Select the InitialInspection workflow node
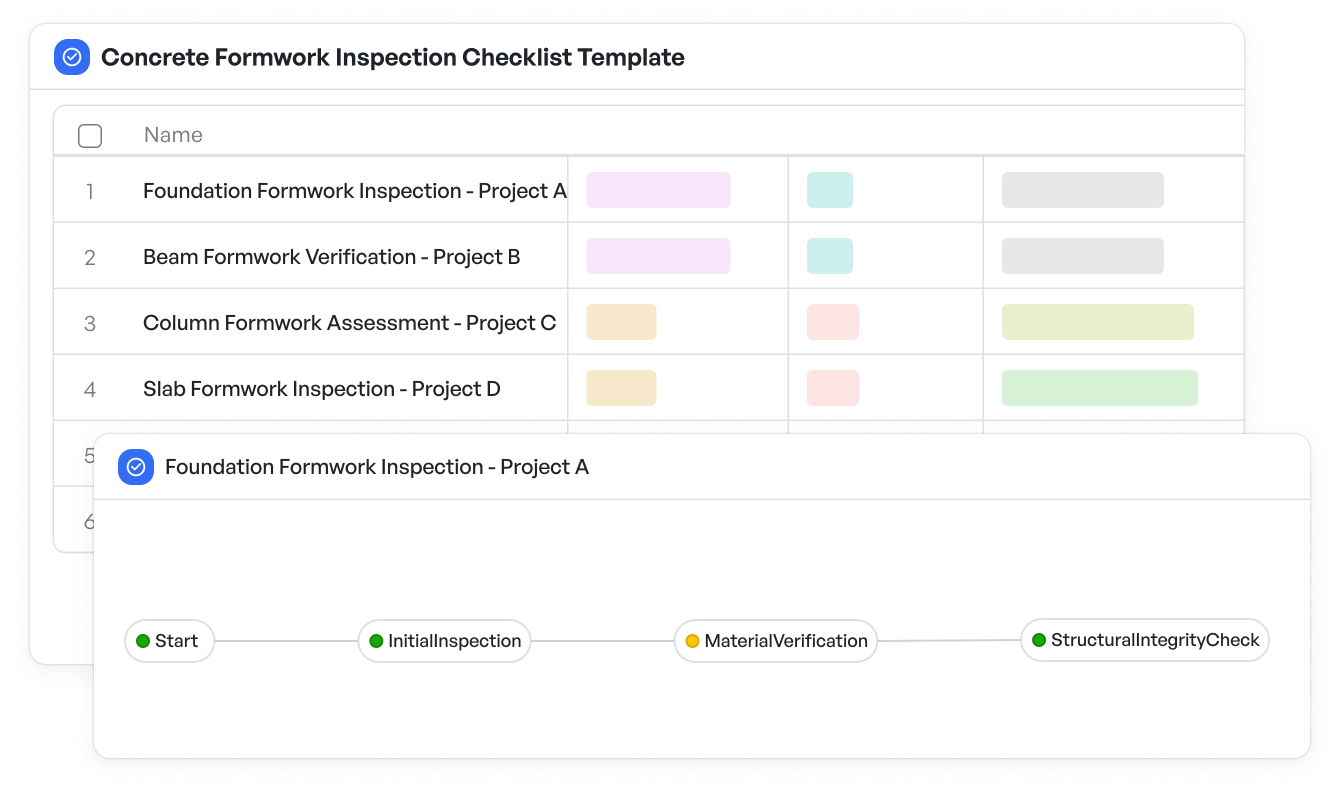 click(444, 641)
